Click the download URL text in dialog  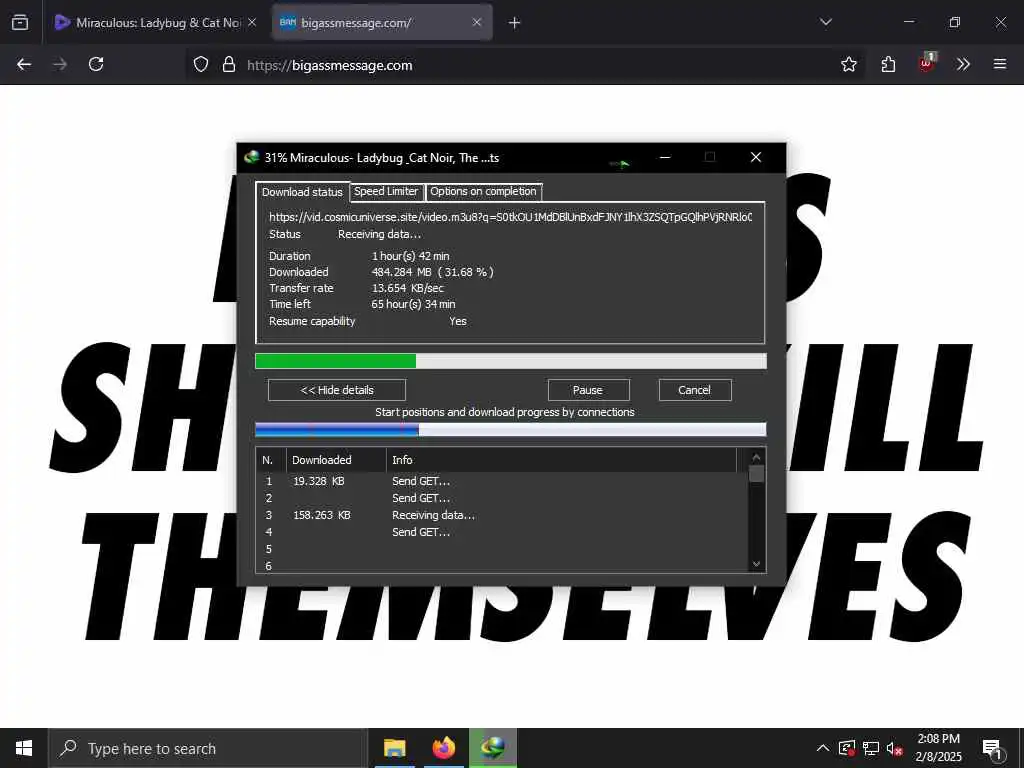[510, 217]
